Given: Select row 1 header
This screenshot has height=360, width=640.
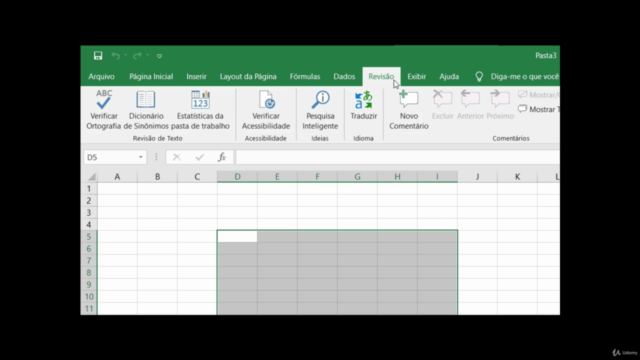Looking at the screenshot, I should click(89, 189).
